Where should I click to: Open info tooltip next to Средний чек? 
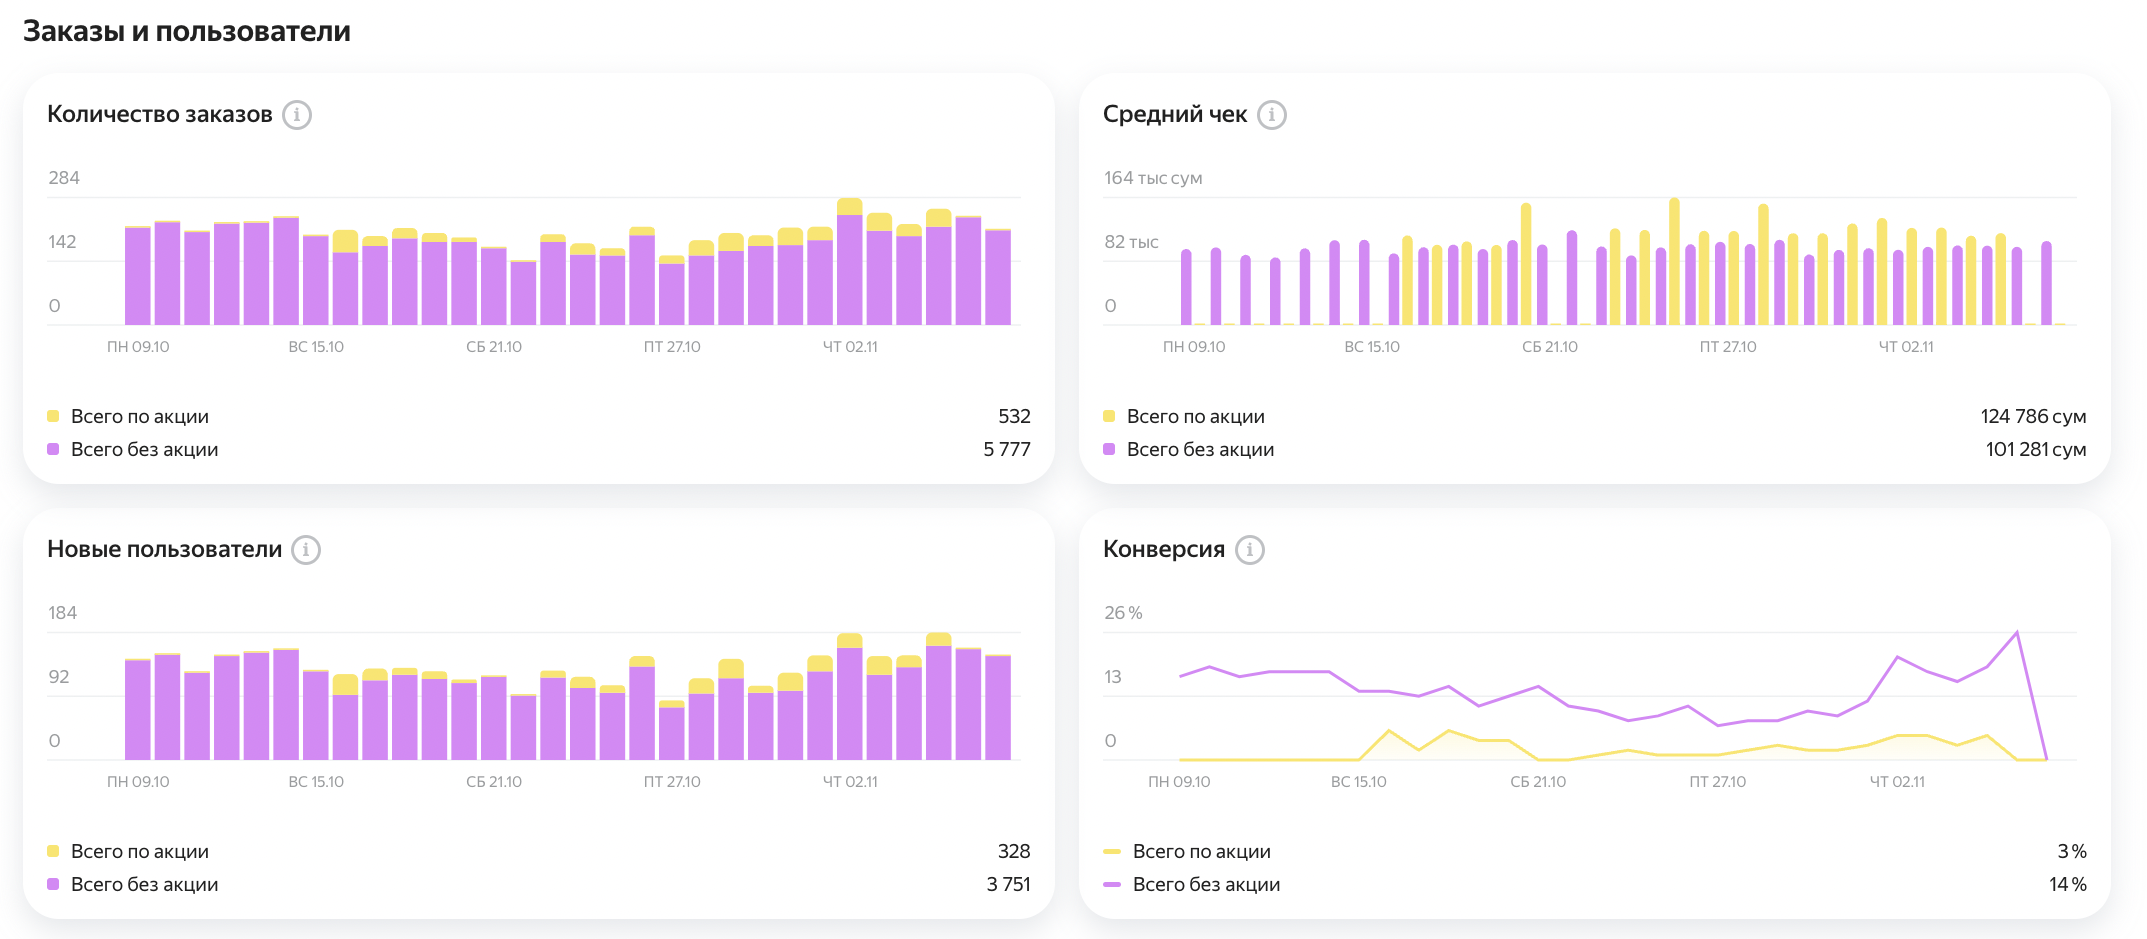click(1271, 115)
